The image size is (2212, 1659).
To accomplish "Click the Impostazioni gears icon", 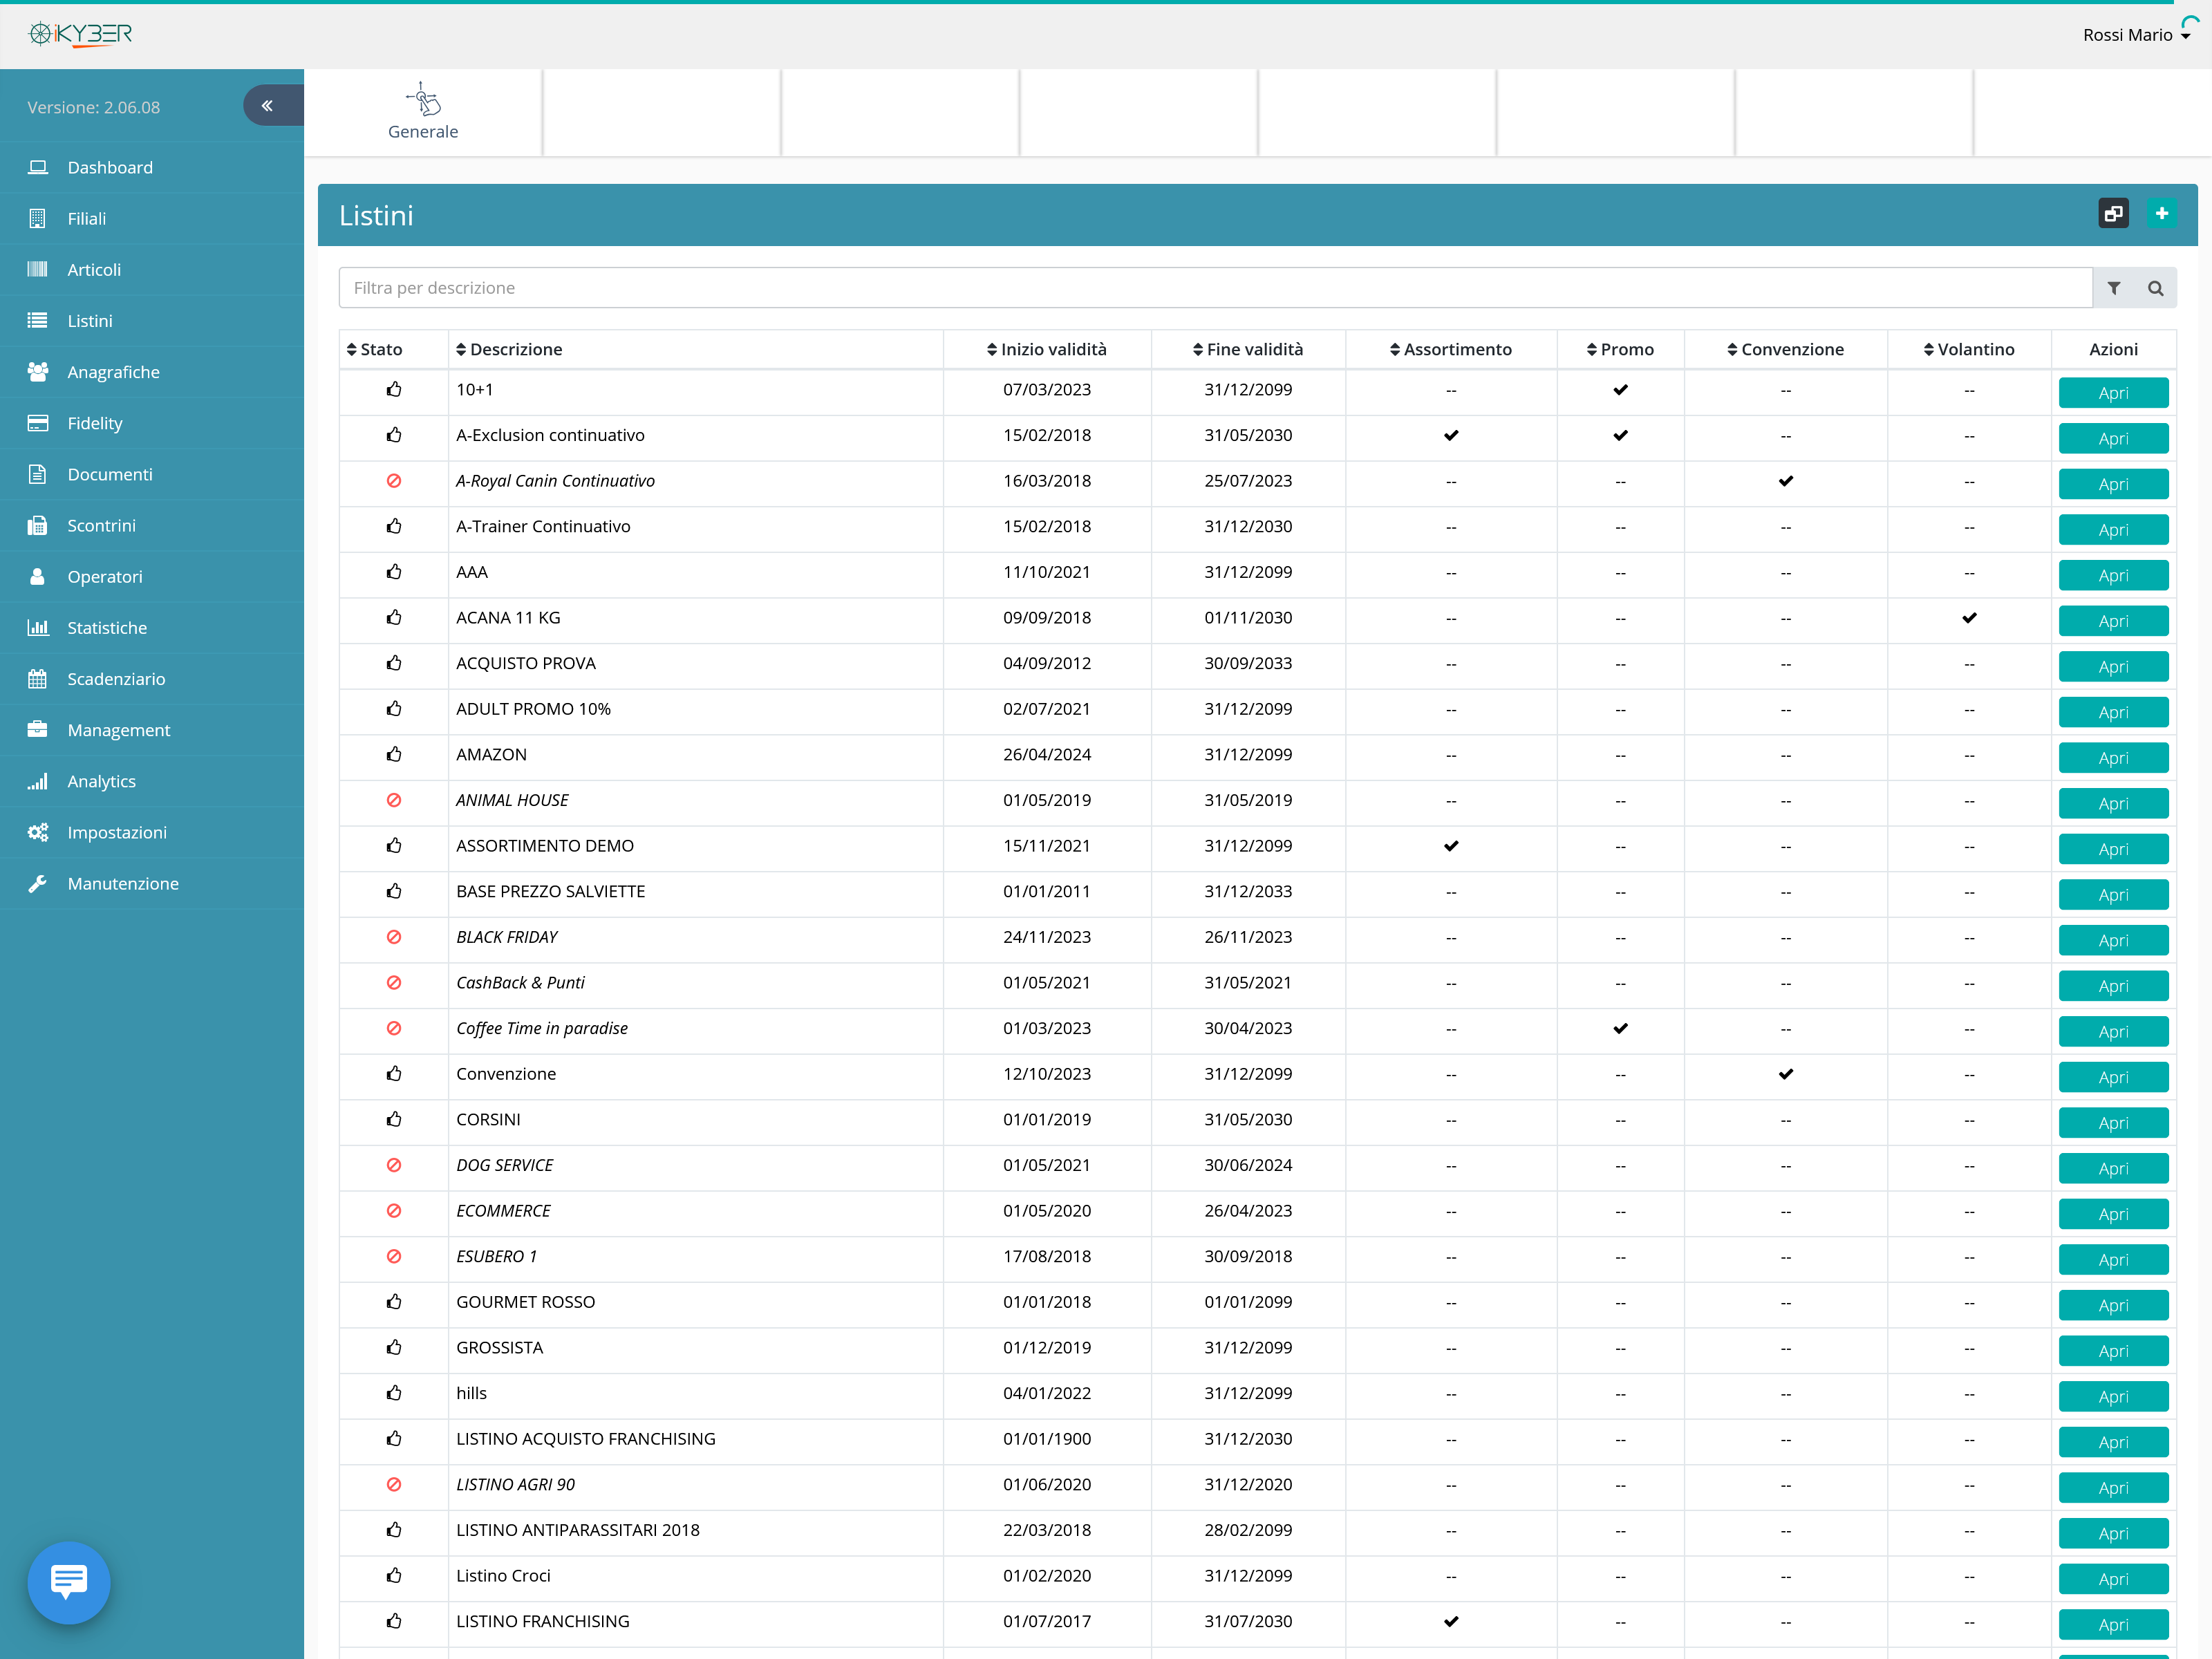I will click(x=38, y=832).
